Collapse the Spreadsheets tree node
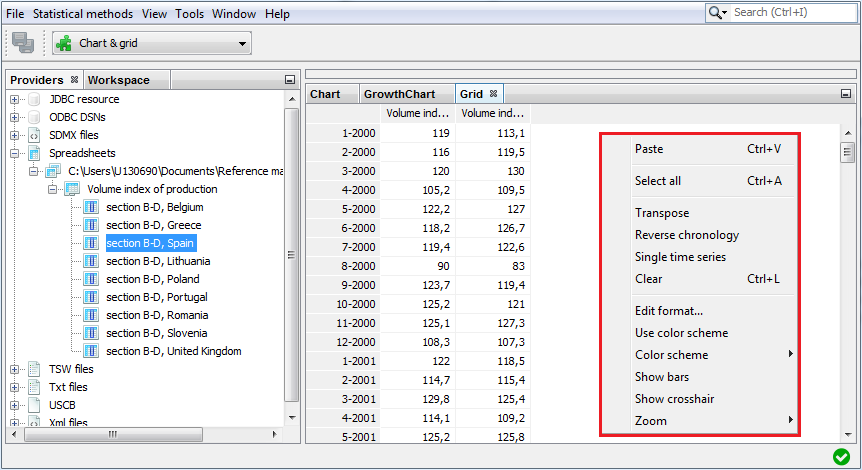 point(15,153)
